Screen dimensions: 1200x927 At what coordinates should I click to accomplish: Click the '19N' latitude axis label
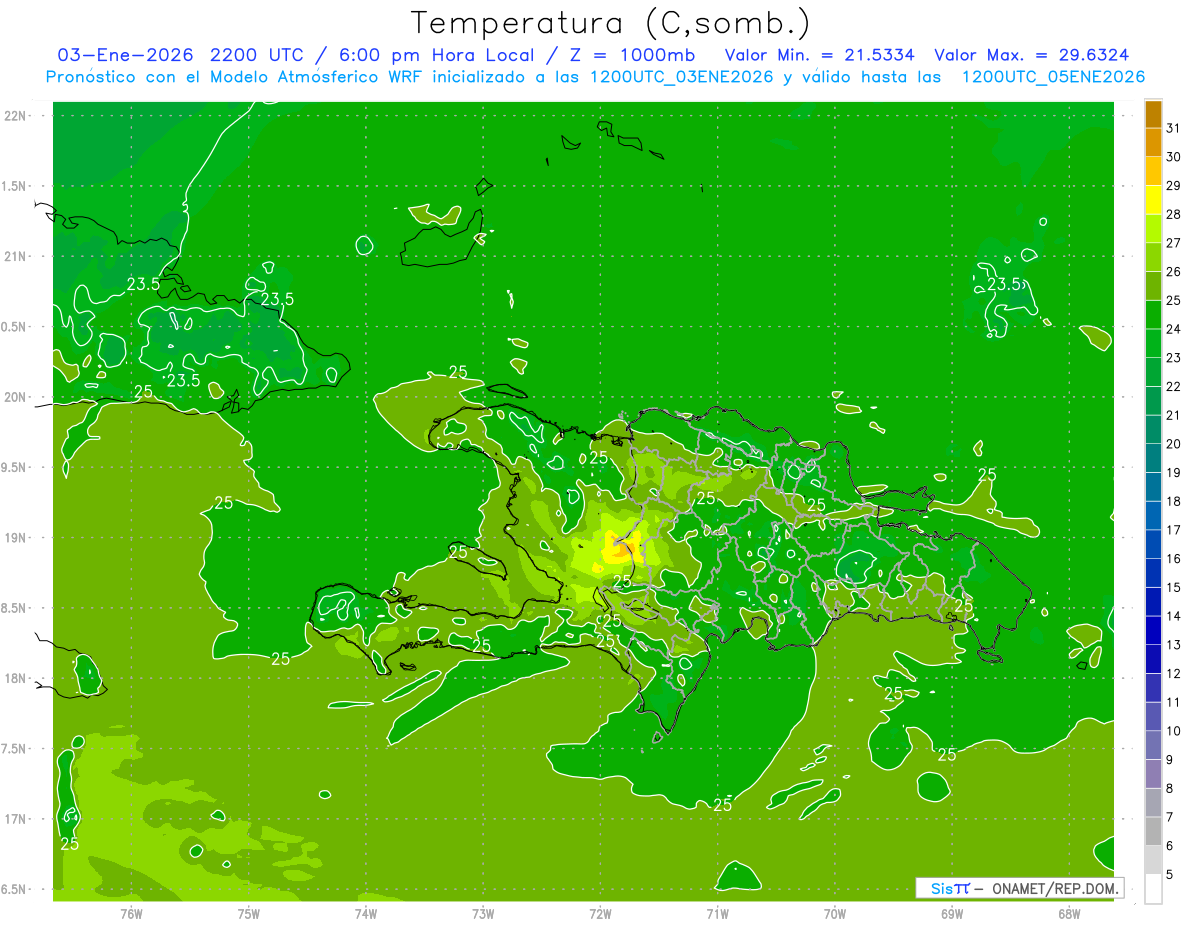tap(16, 538)
